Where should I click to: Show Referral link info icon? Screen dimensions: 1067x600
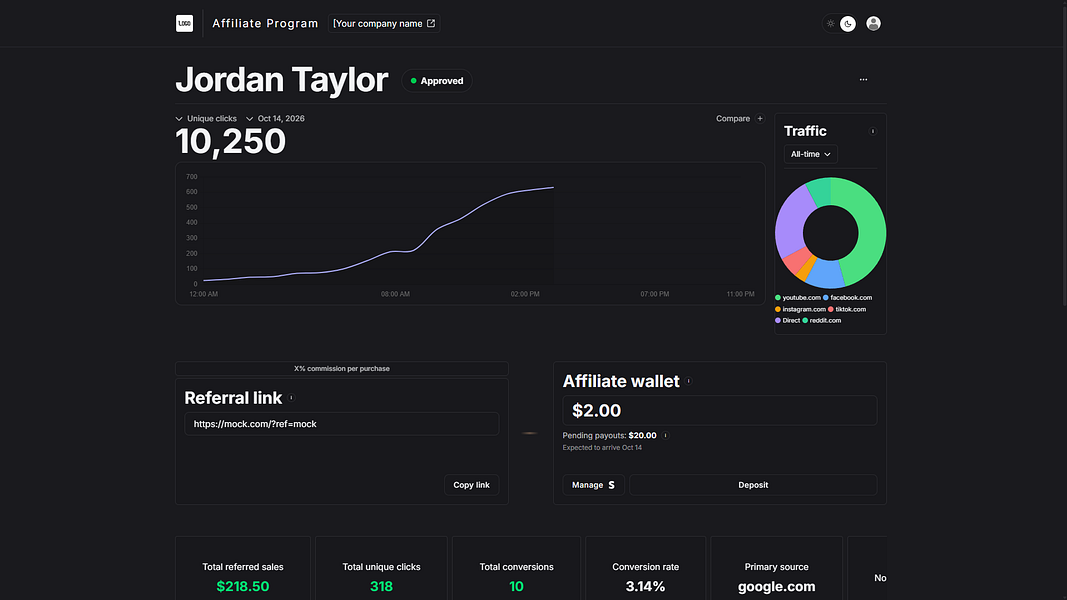tap(291, 398)
